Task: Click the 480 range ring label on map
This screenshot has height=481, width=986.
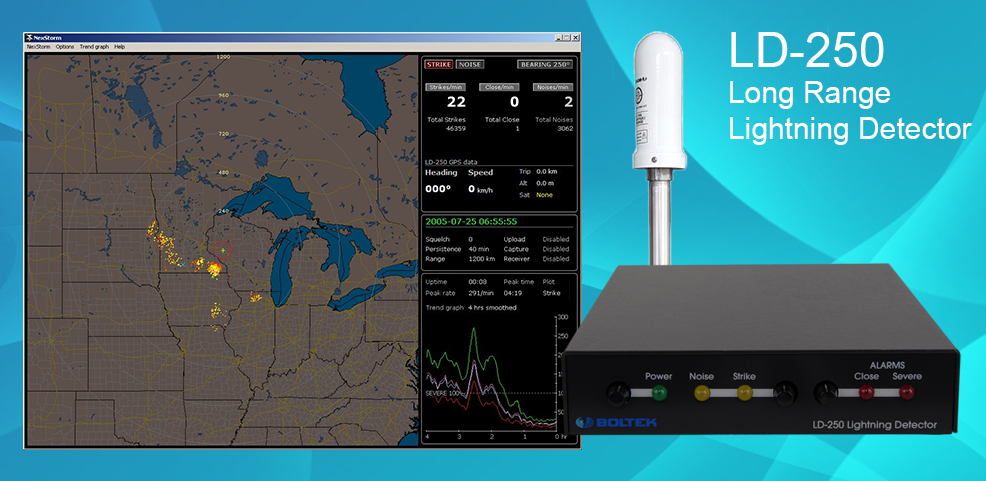Action: 223,172
